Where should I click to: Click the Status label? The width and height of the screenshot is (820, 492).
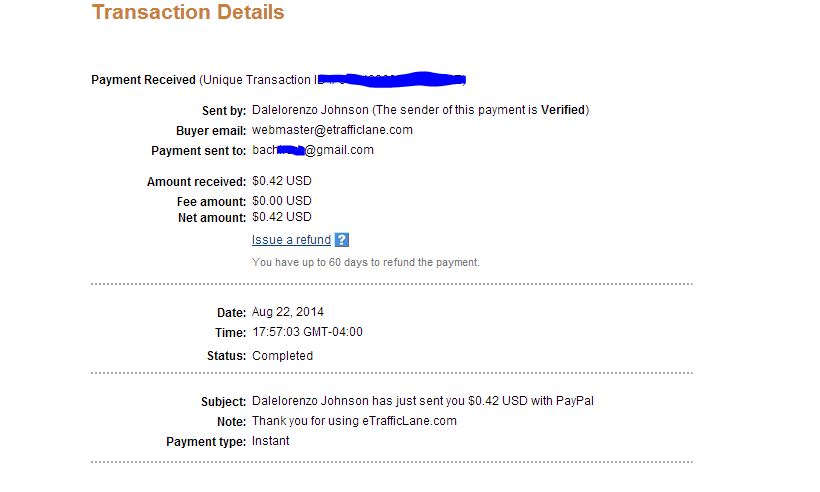pos(226,356)
